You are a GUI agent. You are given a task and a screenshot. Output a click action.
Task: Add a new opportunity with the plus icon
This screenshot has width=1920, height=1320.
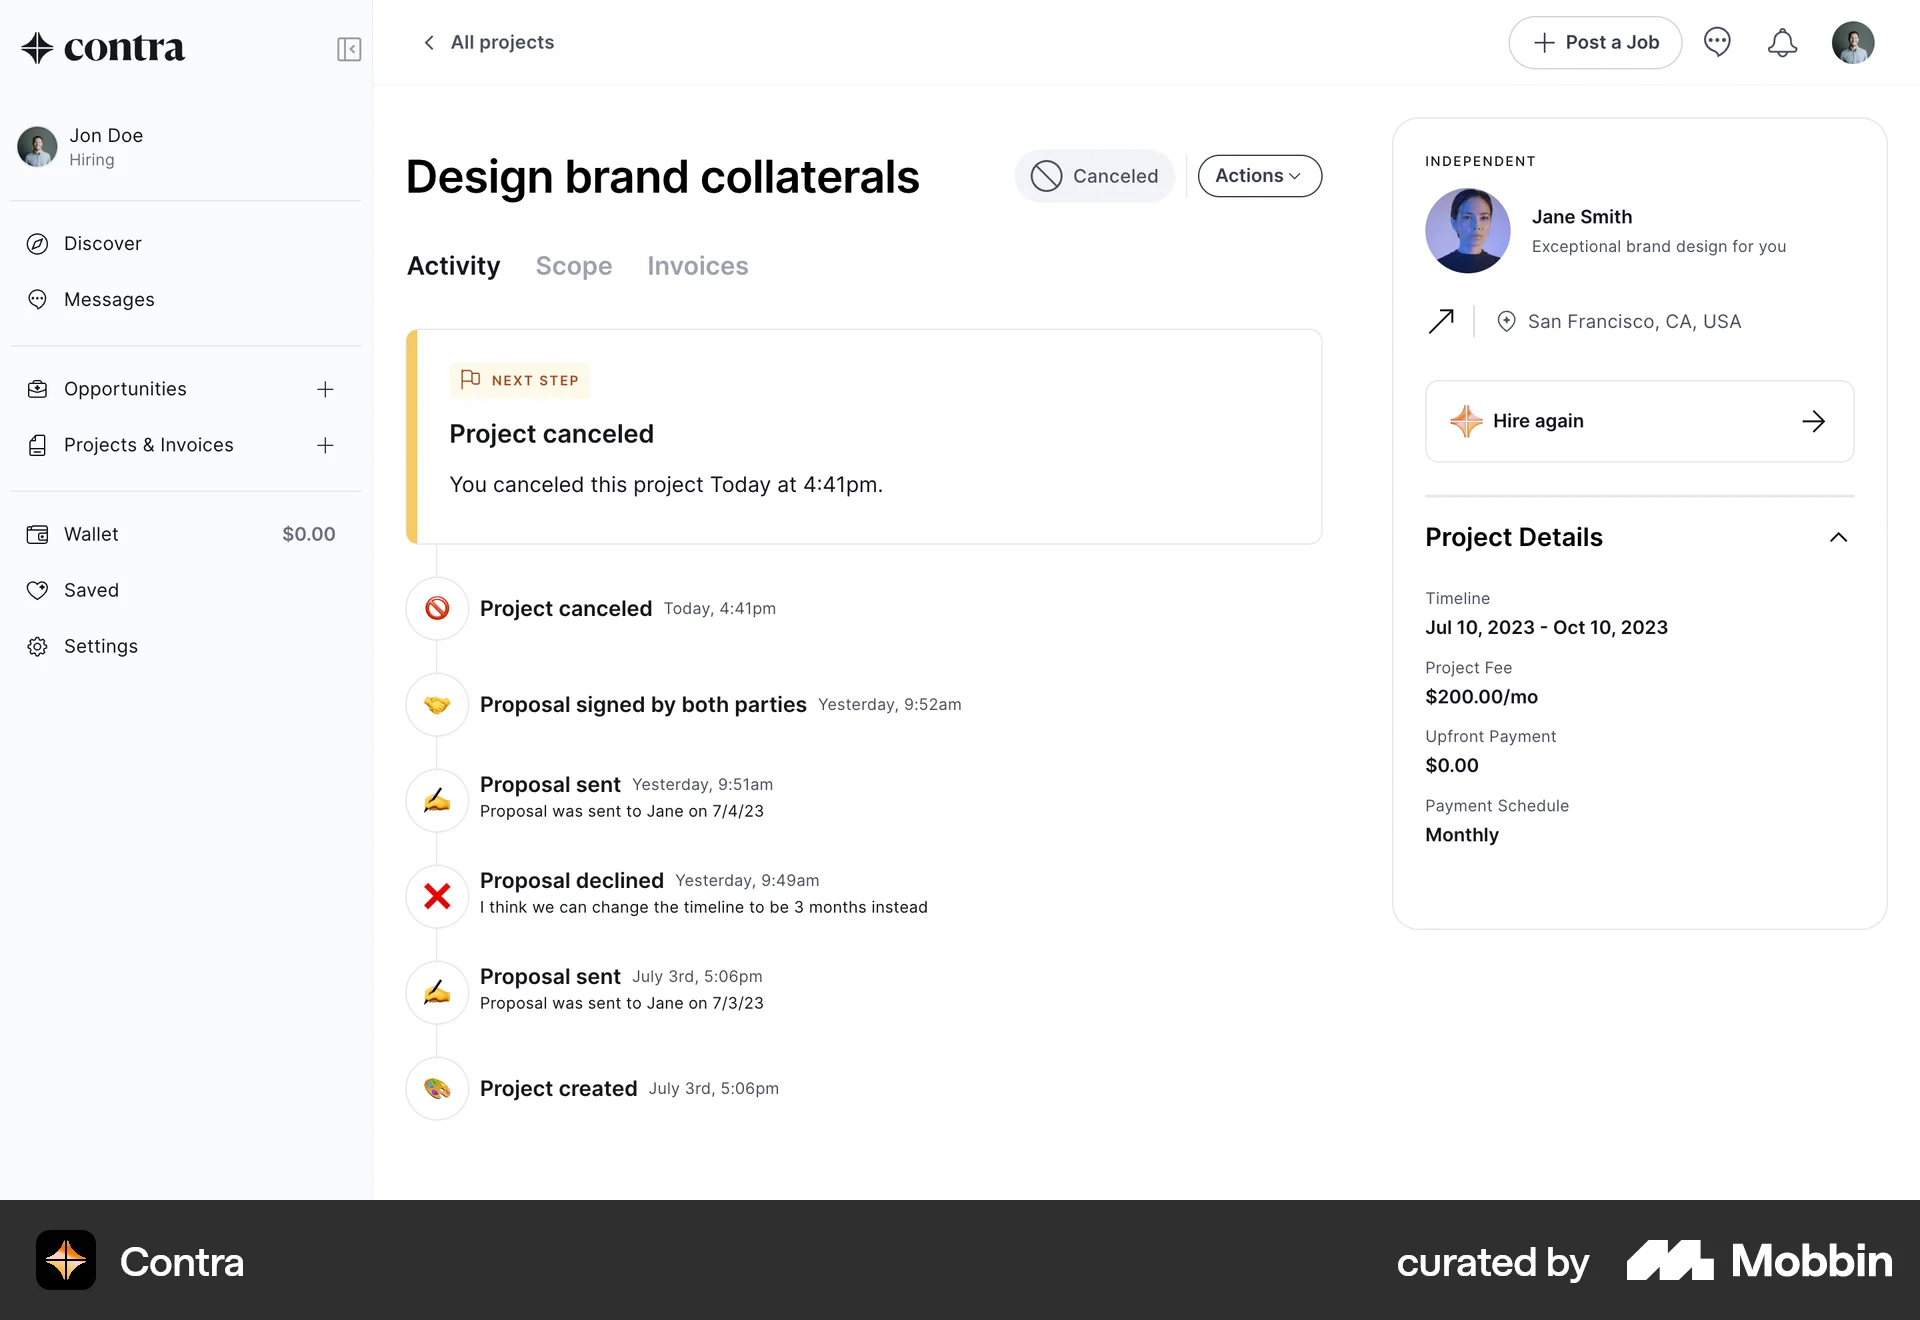pyautogui.click(x=326, y=389)
